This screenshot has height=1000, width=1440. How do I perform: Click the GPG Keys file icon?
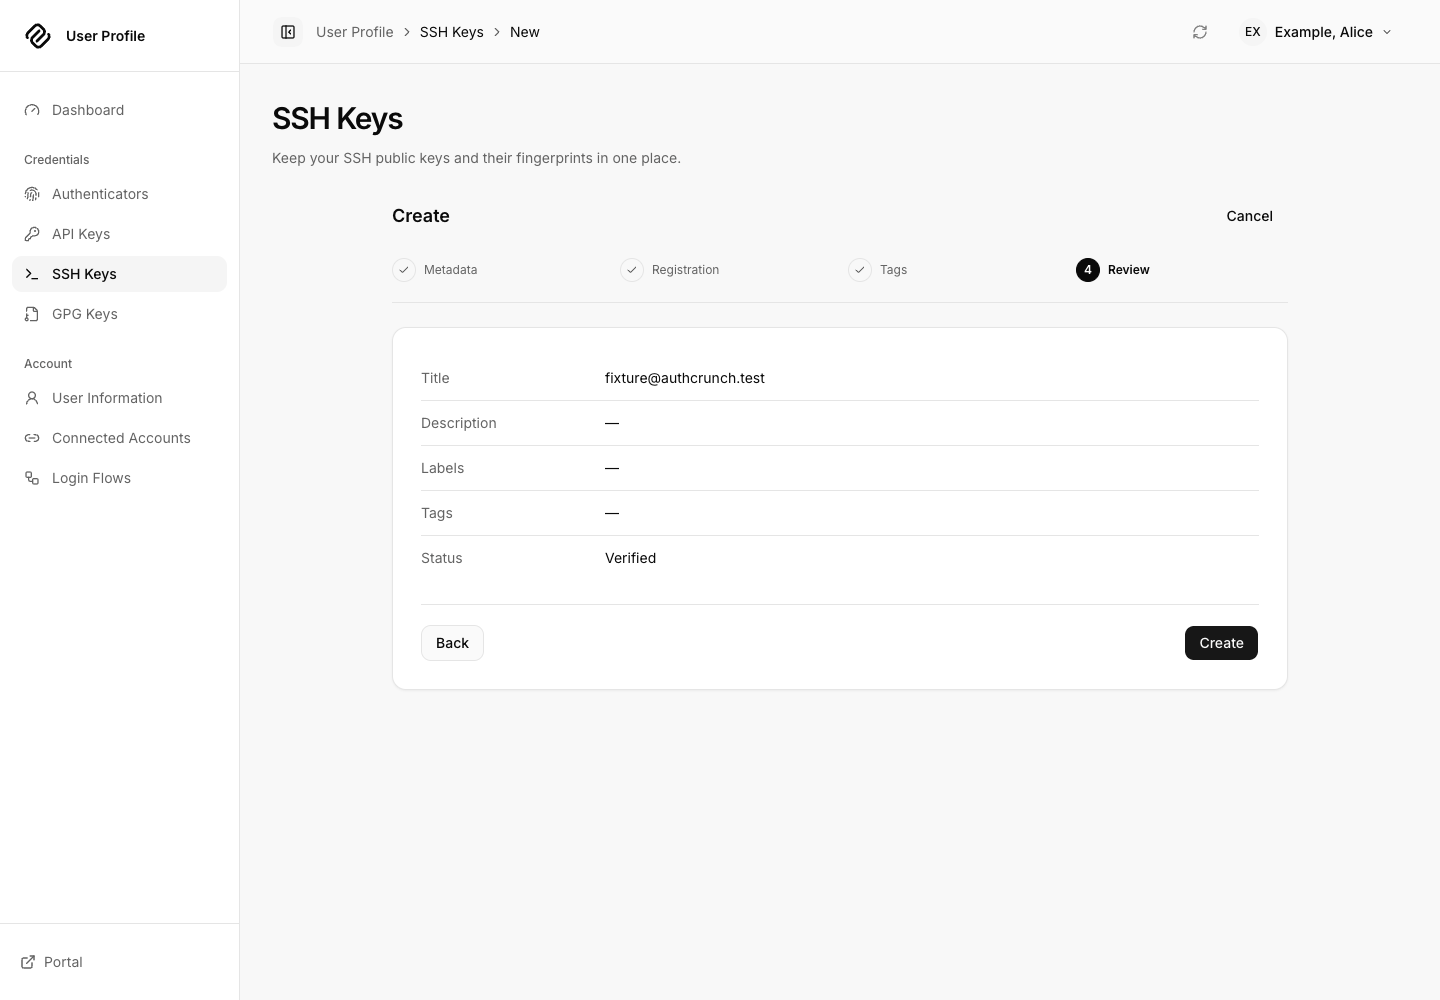pyautogui.click(x=32, y=314)
